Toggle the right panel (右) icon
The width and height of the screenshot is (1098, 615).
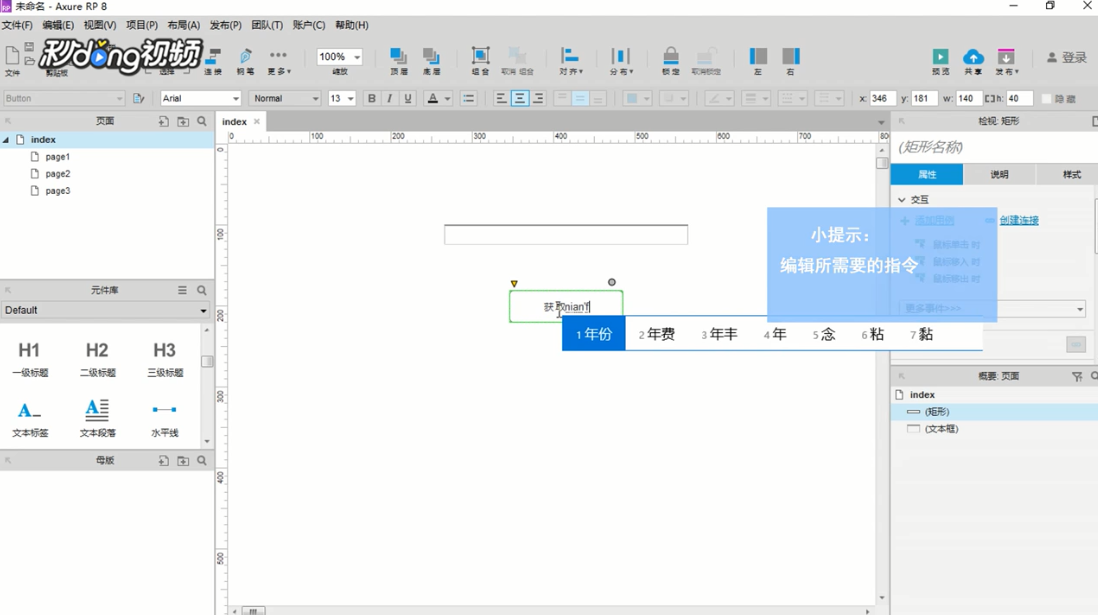pyautogui.click(x=791, y=56)
